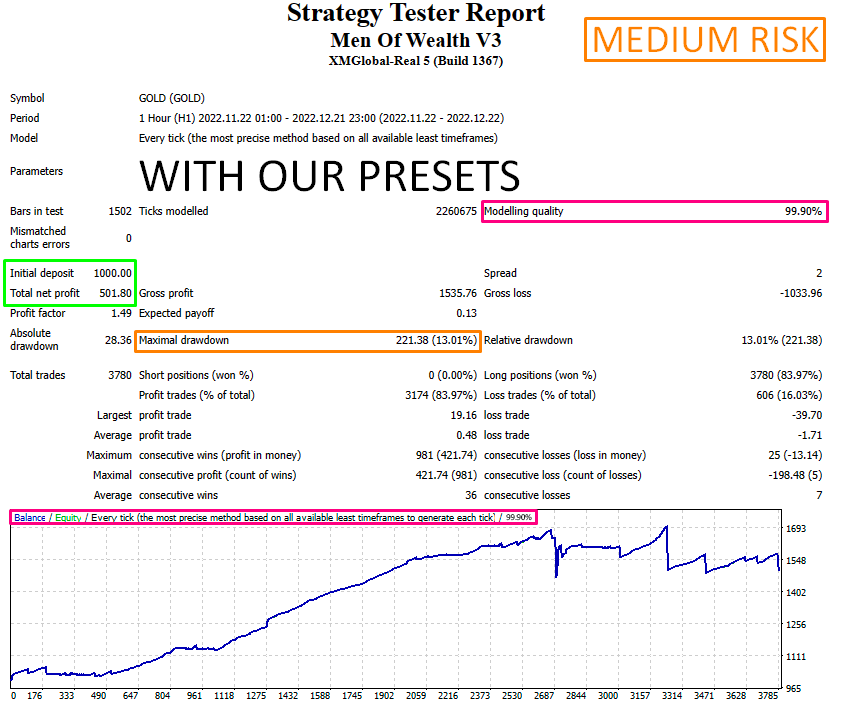Image resolution: width=844 pixels, height=710 pixels.
Task: Click Profit factor value 1.49
Action: [121, 313]
